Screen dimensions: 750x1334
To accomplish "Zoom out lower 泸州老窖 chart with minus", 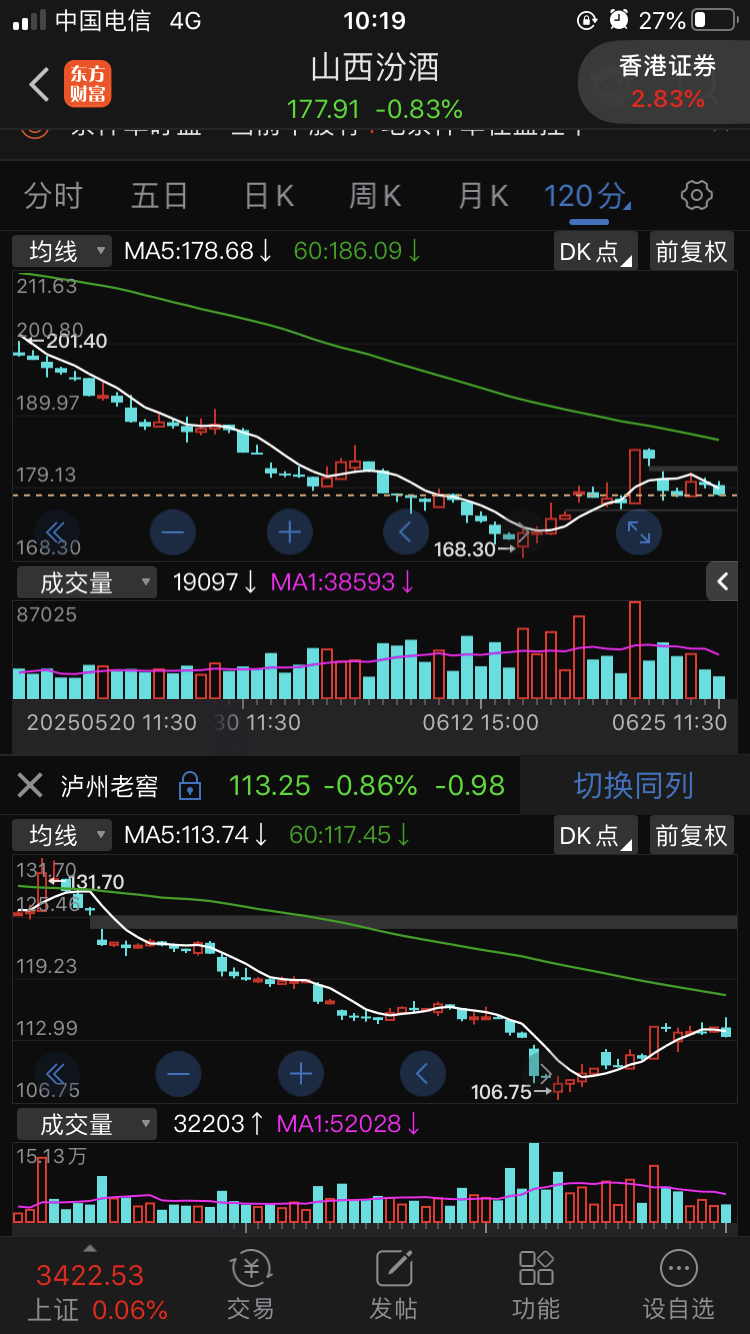I will 179,1075.
